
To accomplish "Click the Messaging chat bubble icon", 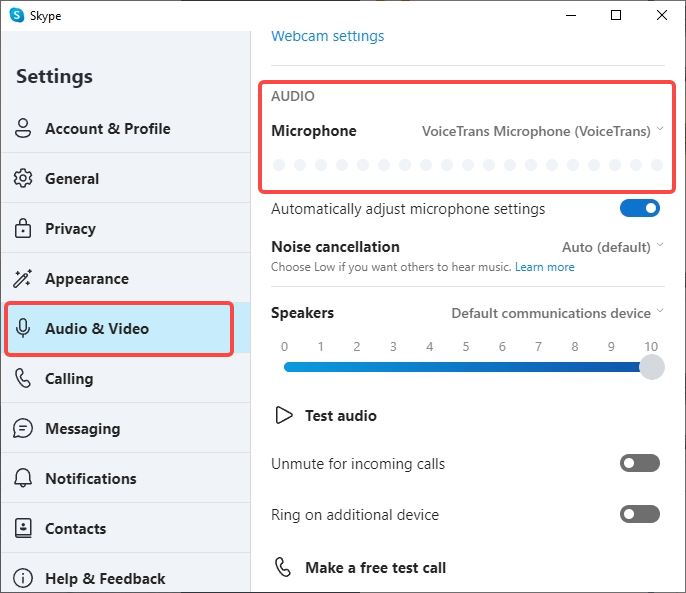I will (23, 429).
